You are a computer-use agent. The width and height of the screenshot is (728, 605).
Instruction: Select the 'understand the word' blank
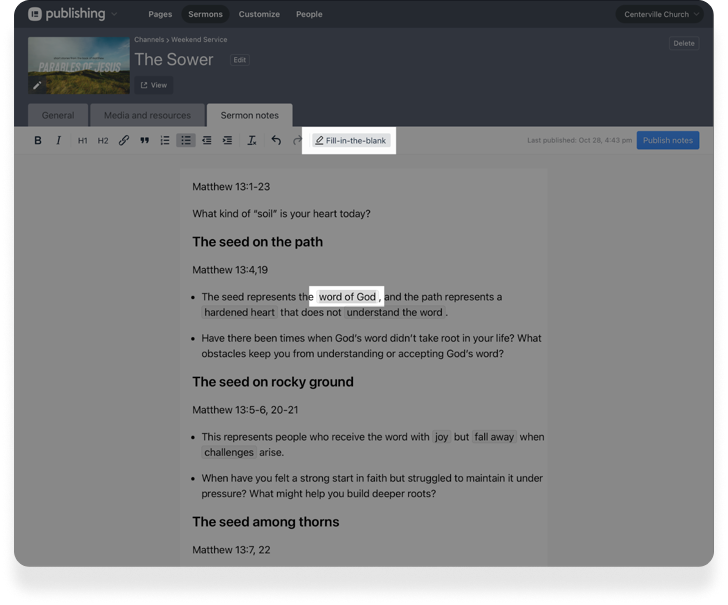(395, 312)
